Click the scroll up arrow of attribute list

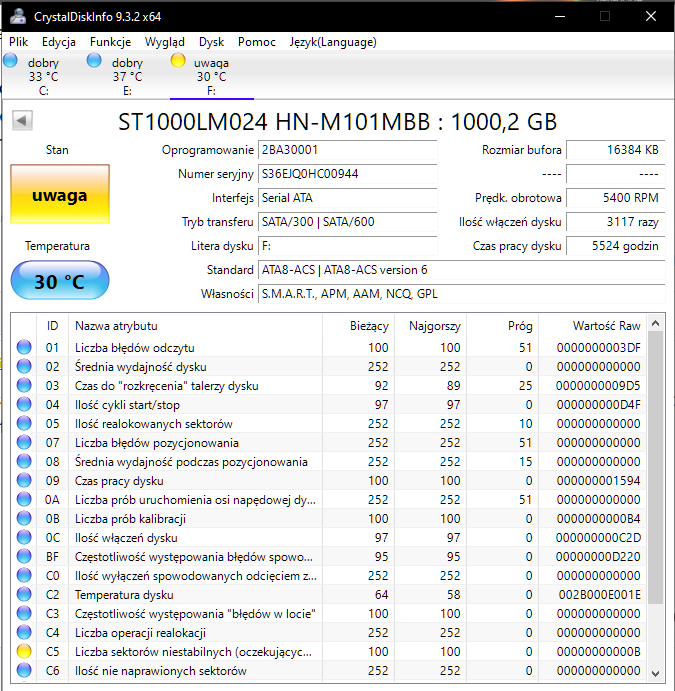(656, 323)
